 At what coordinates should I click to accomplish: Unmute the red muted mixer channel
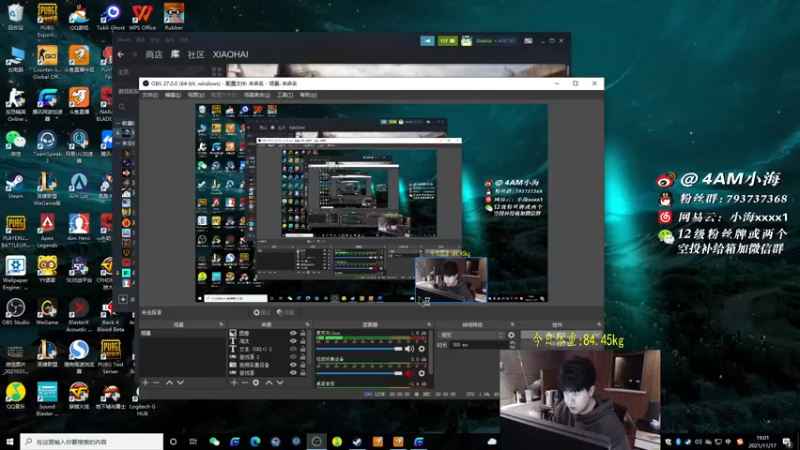click(x=409, y=373)
